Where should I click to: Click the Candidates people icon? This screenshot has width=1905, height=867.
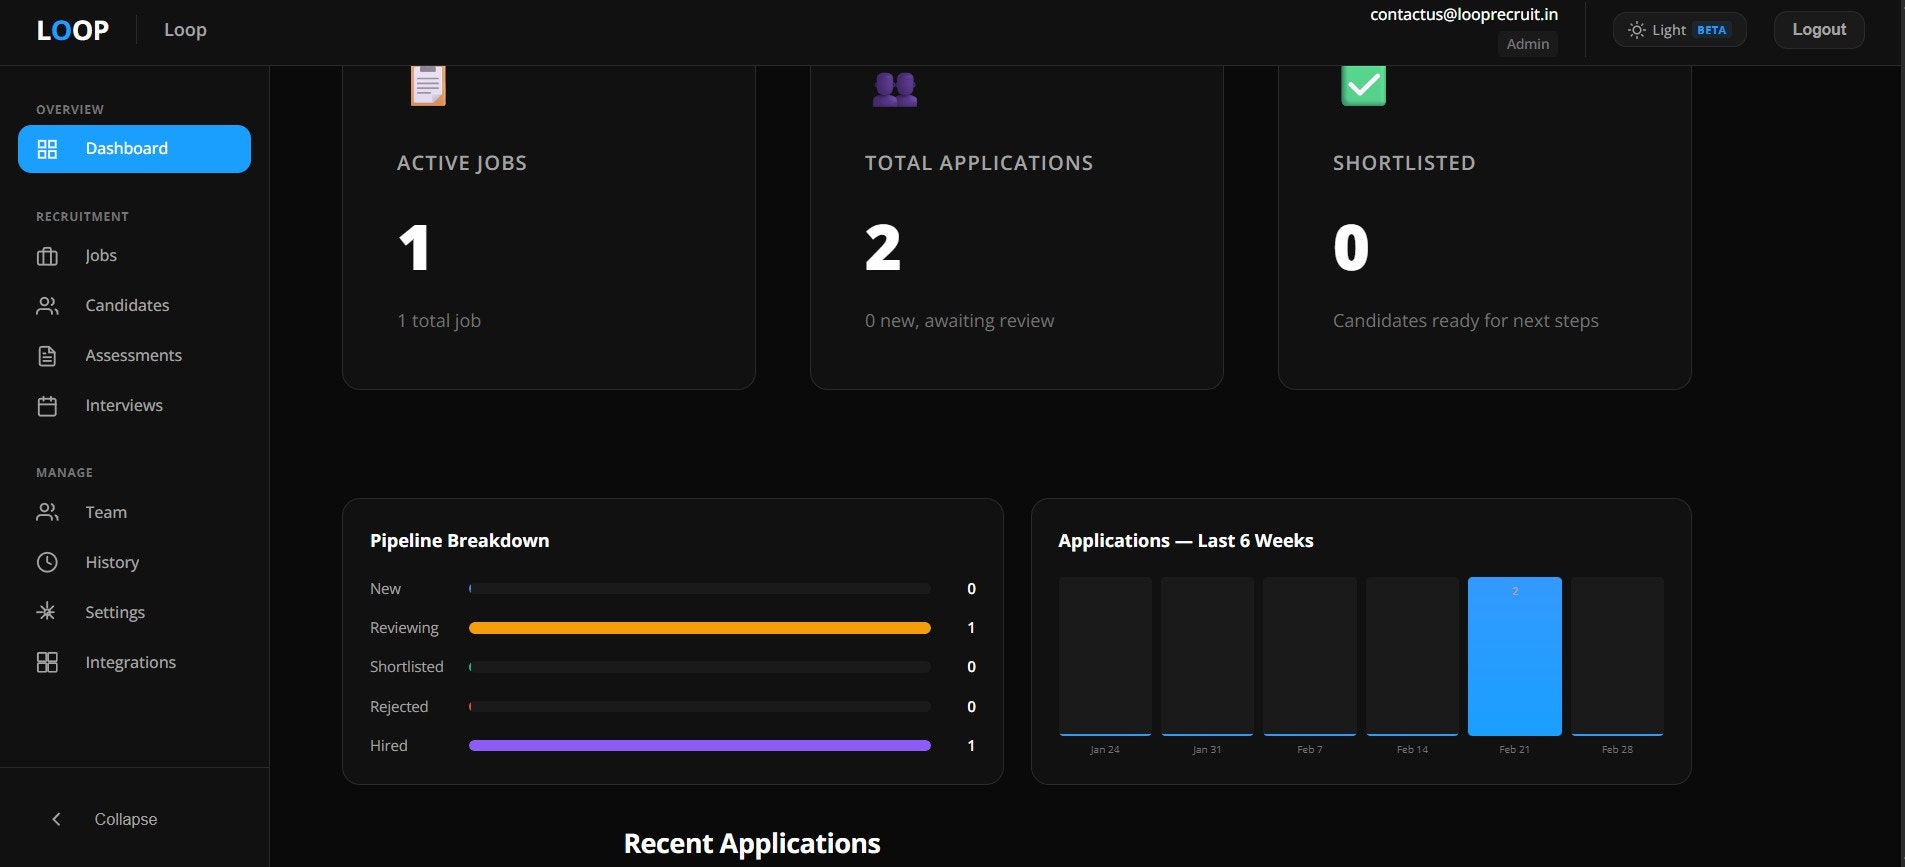(x=47, y=306)
